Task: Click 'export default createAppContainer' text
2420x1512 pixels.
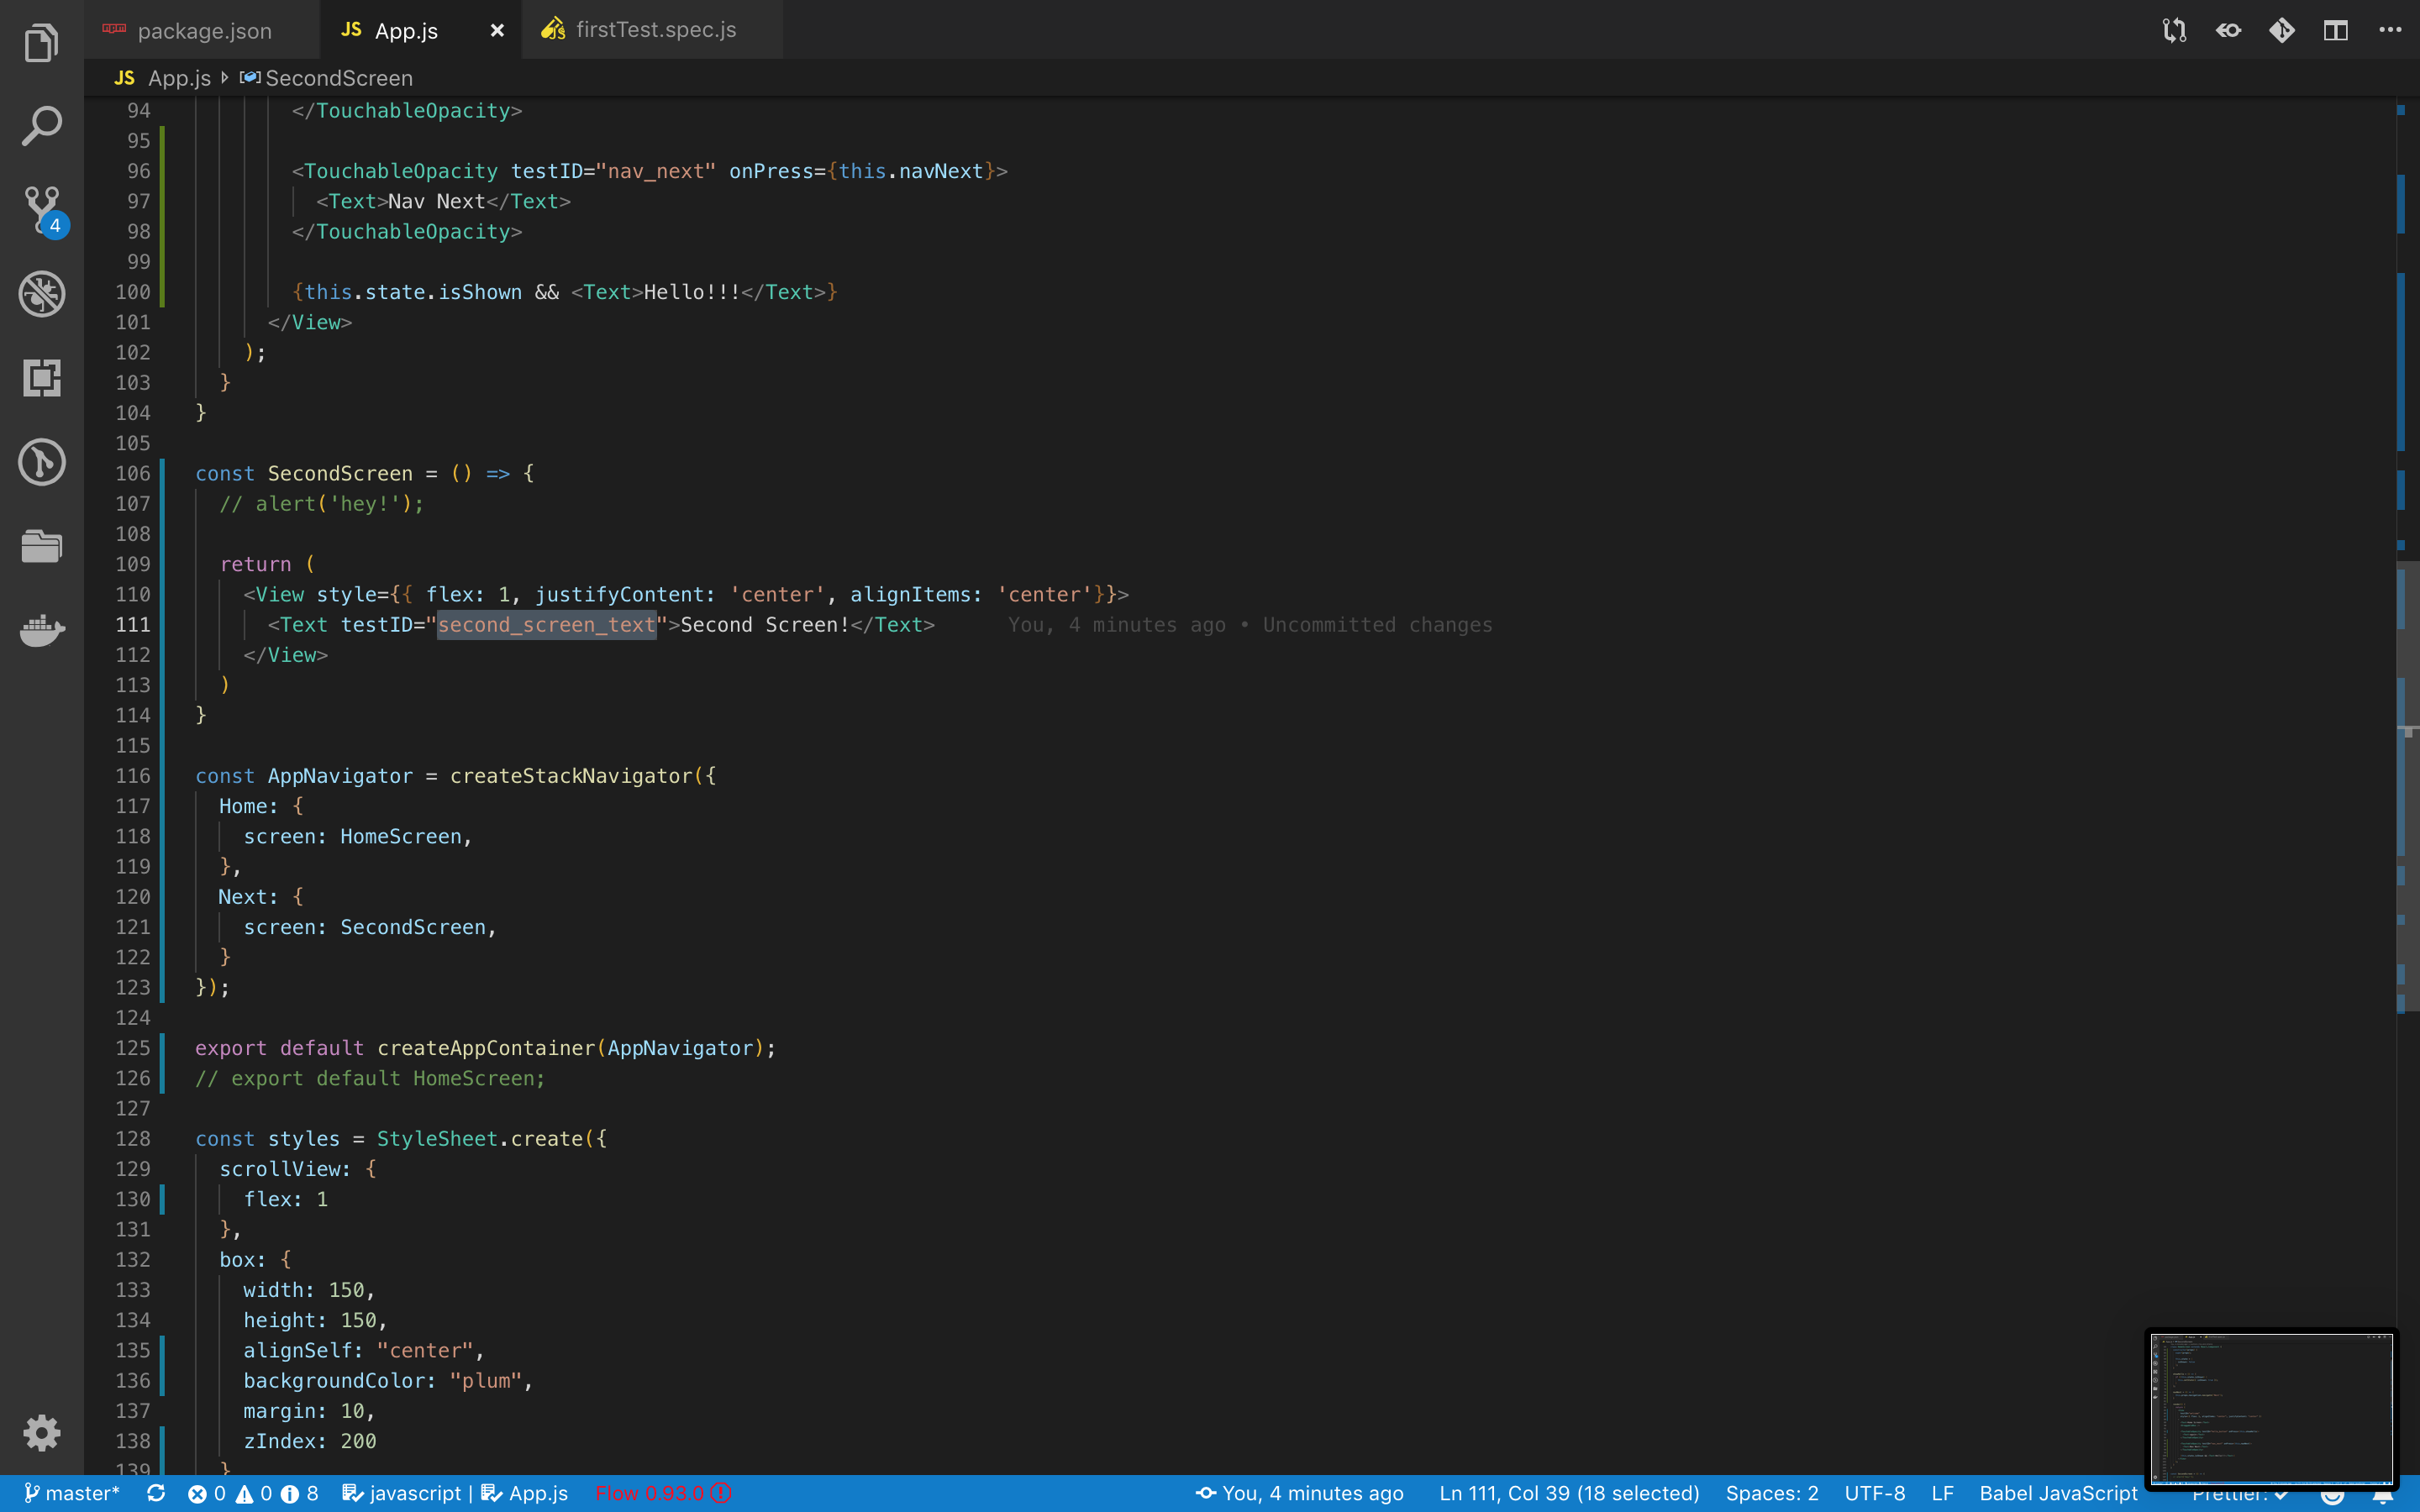Action: [395, 1048]
